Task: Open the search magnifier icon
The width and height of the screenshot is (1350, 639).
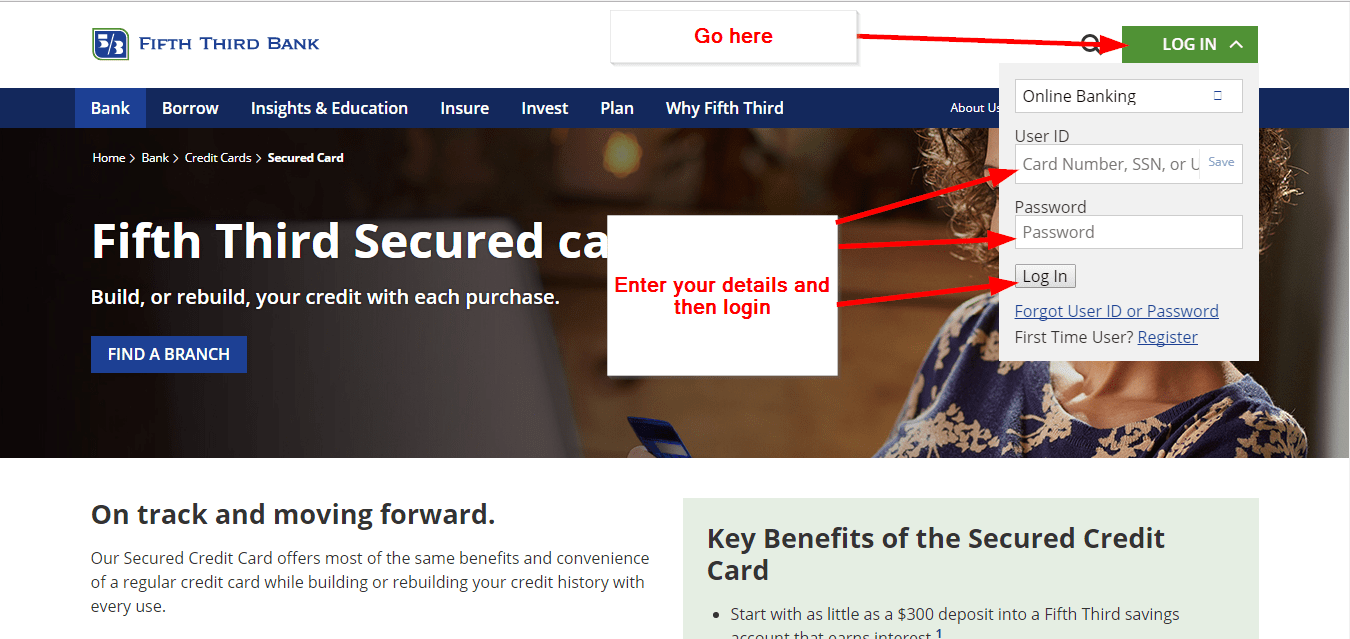Action: point(1090,44)
